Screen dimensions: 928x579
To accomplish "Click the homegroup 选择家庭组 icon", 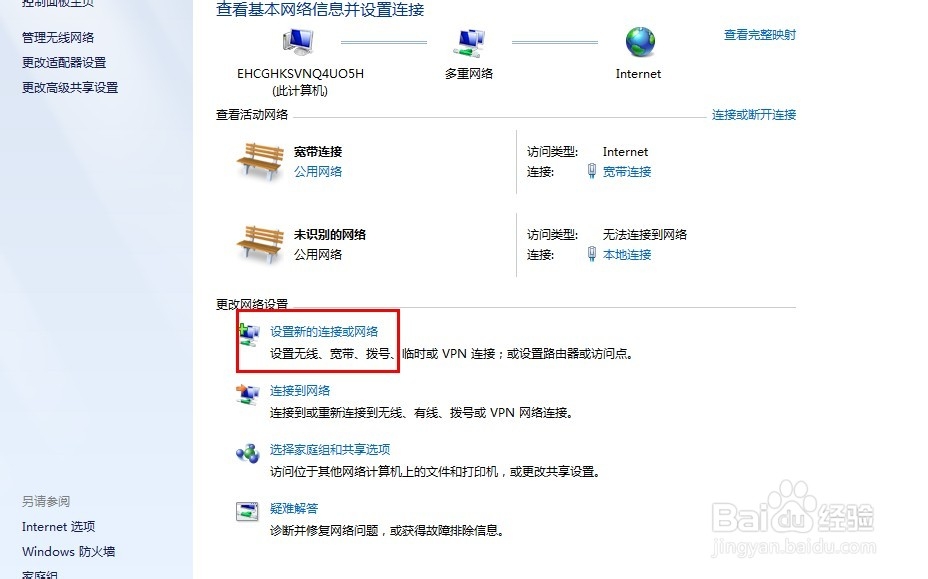I will tap(247, 453).
